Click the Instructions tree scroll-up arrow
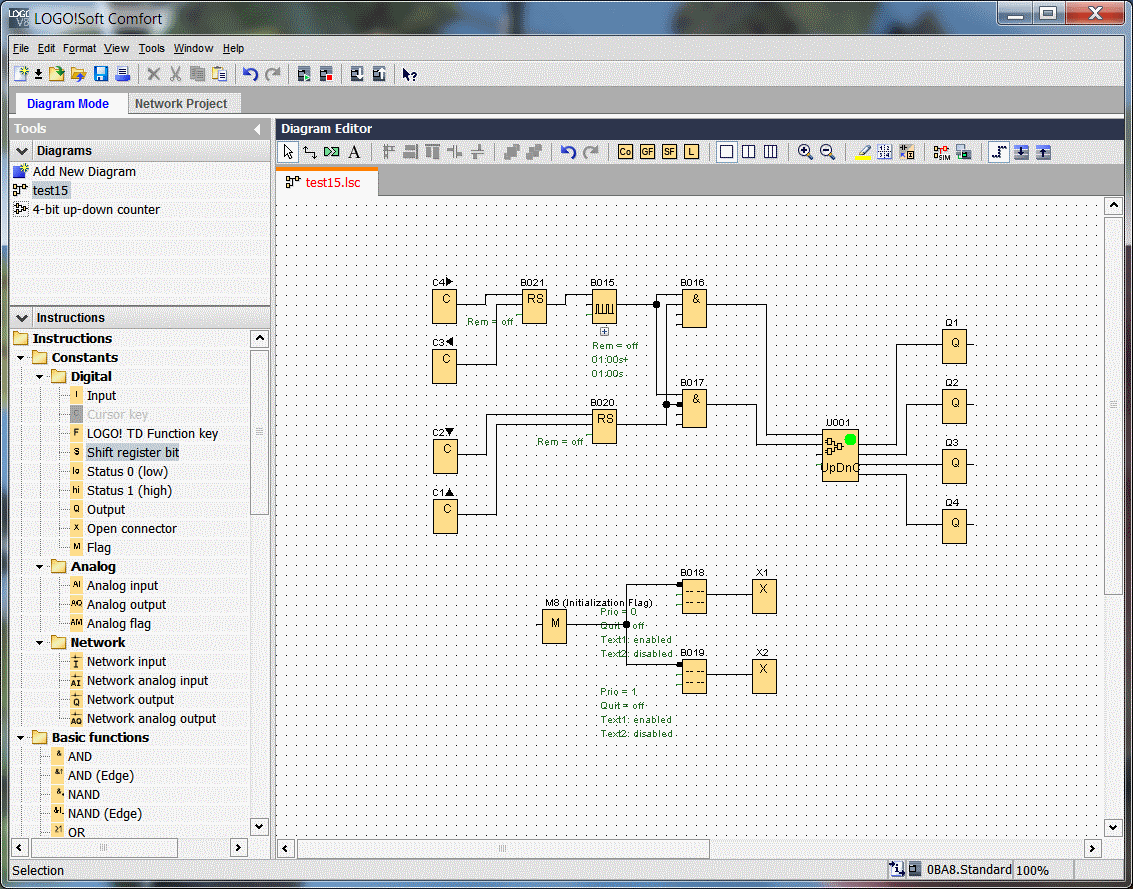The height and width of the screenshot is (889, 1133). (x=259, y=338)
